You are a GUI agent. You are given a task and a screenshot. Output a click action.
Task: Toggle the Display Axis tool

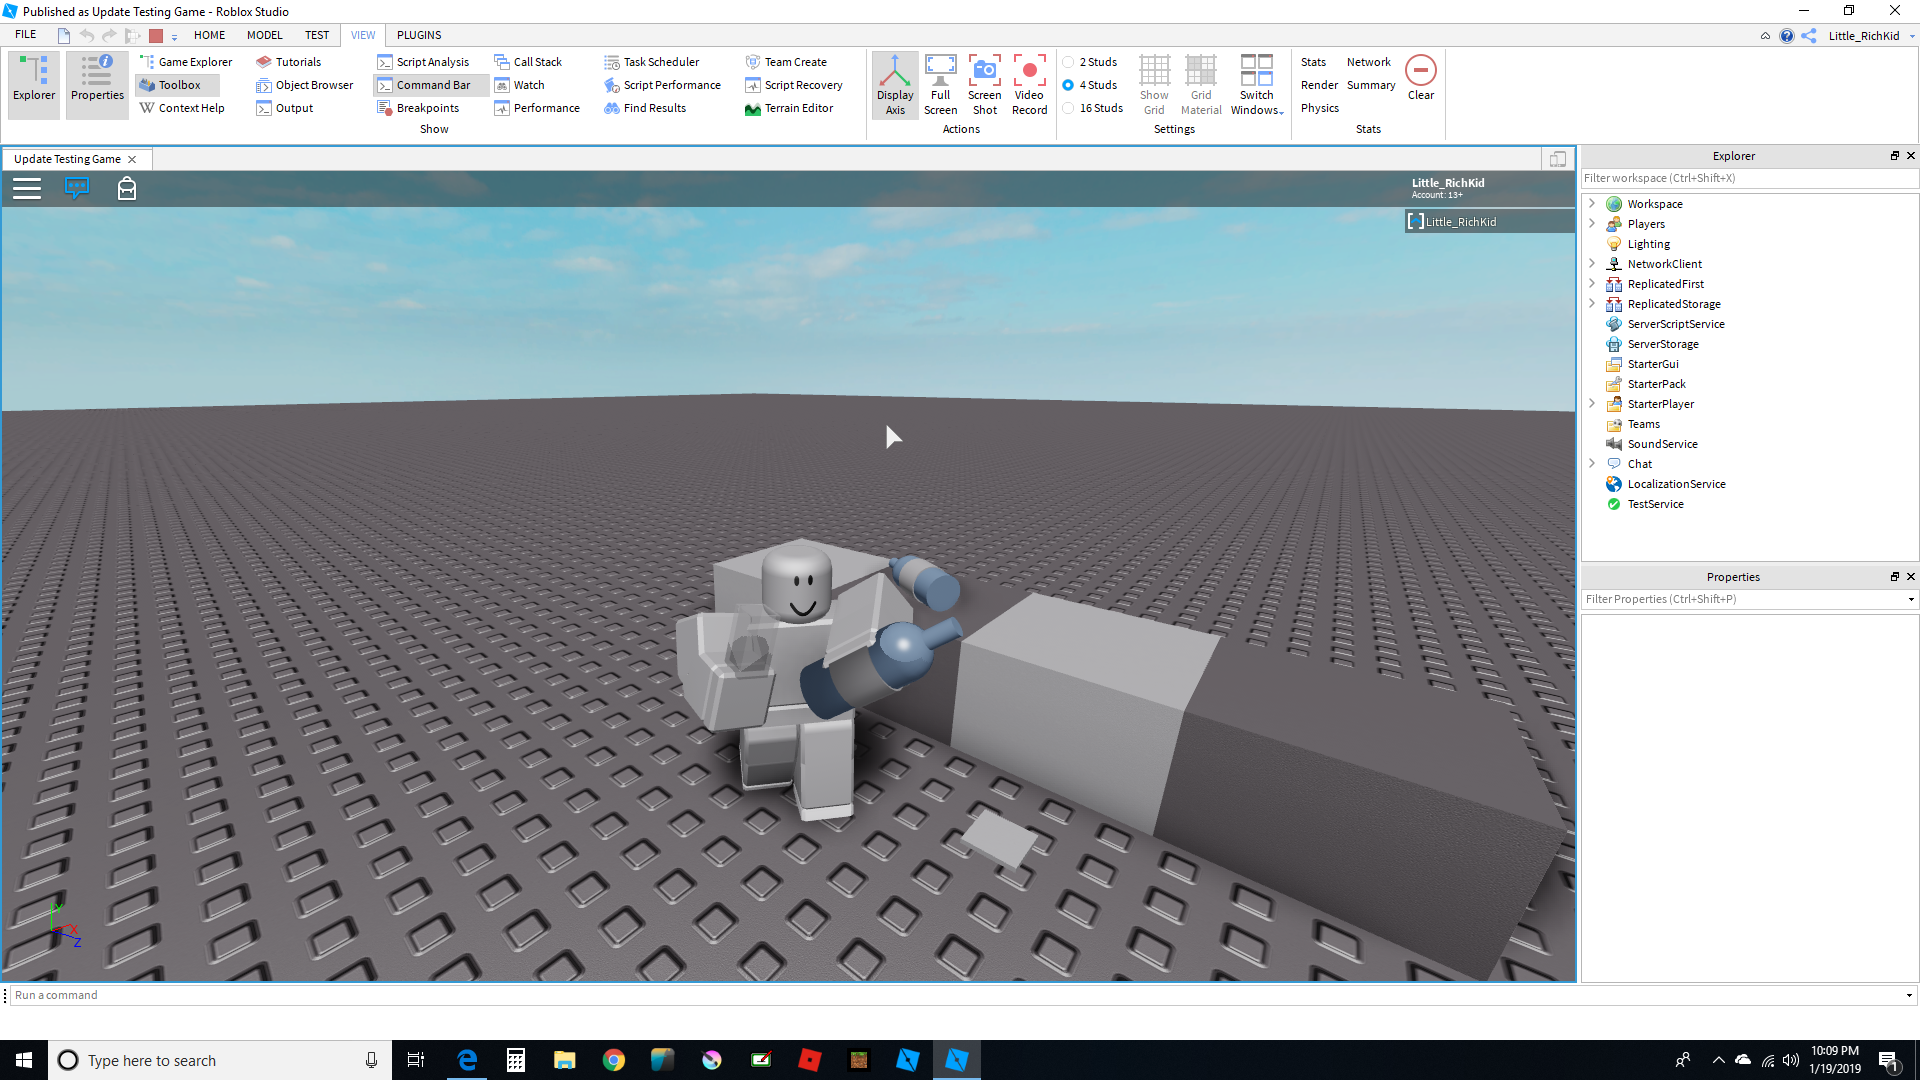[895, 84]
